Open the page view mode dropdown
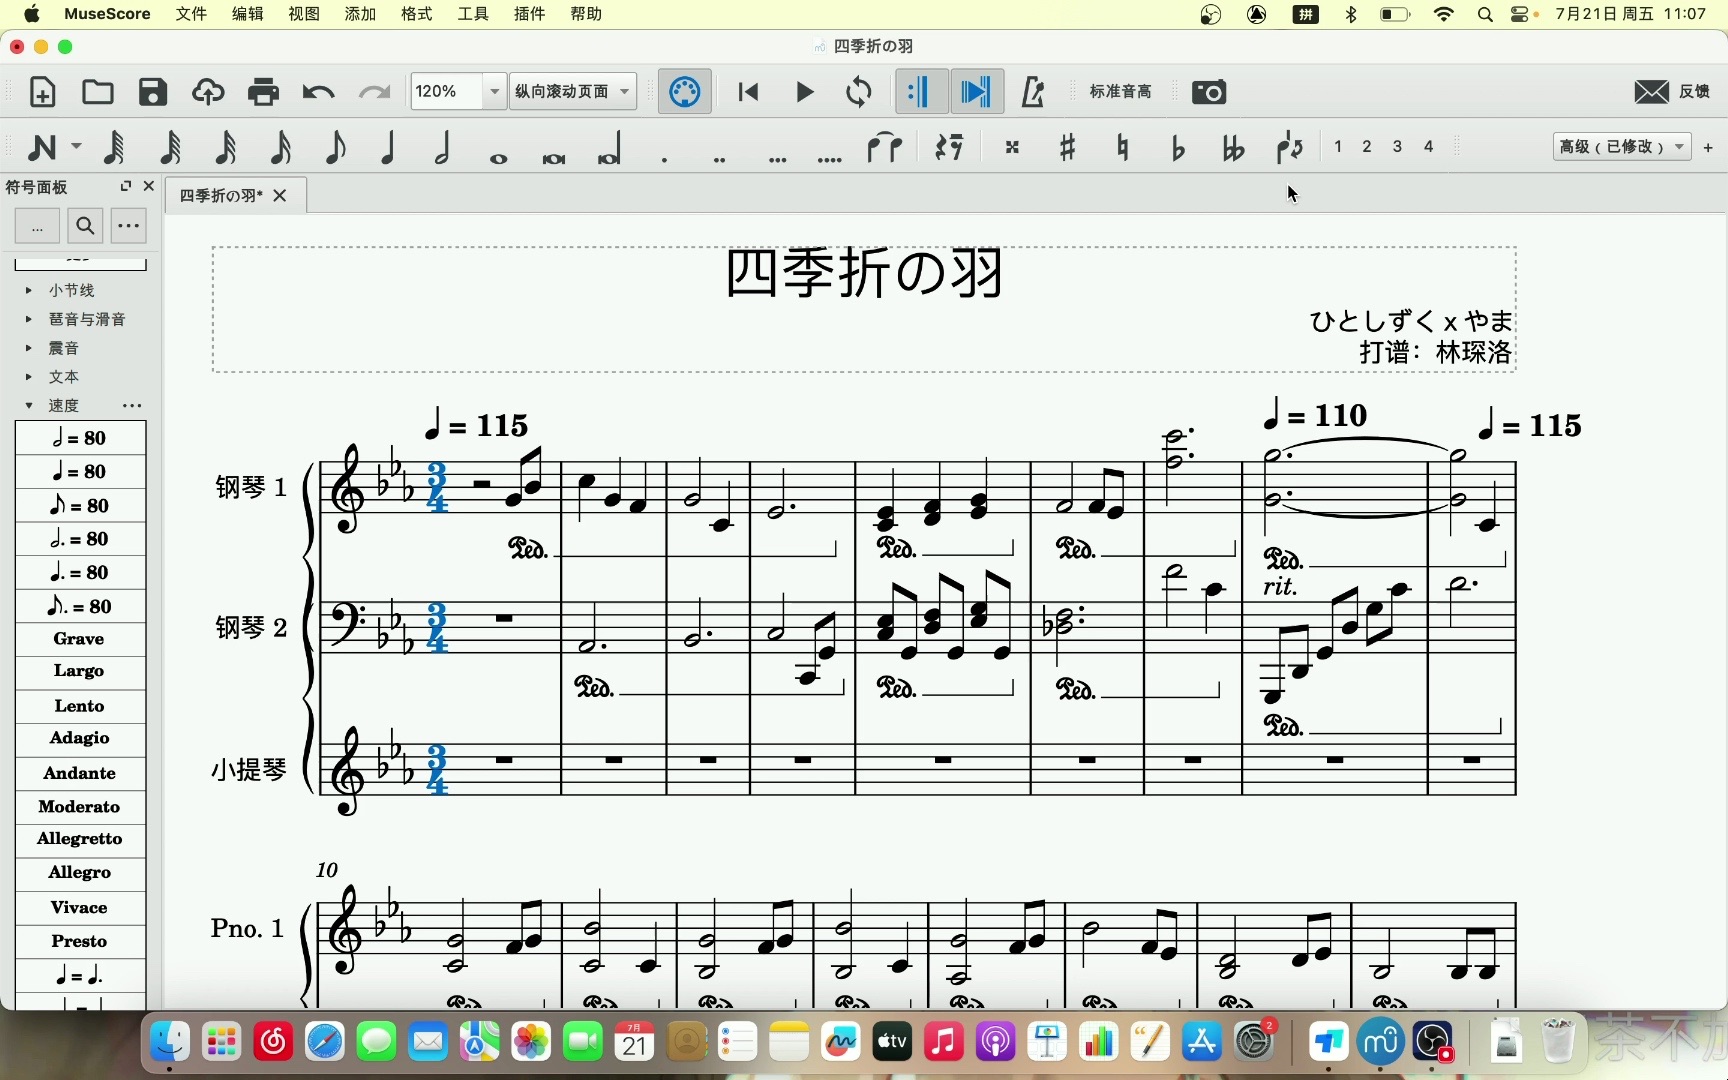This screenshot has height=1080, width=1728. point(573,92)
